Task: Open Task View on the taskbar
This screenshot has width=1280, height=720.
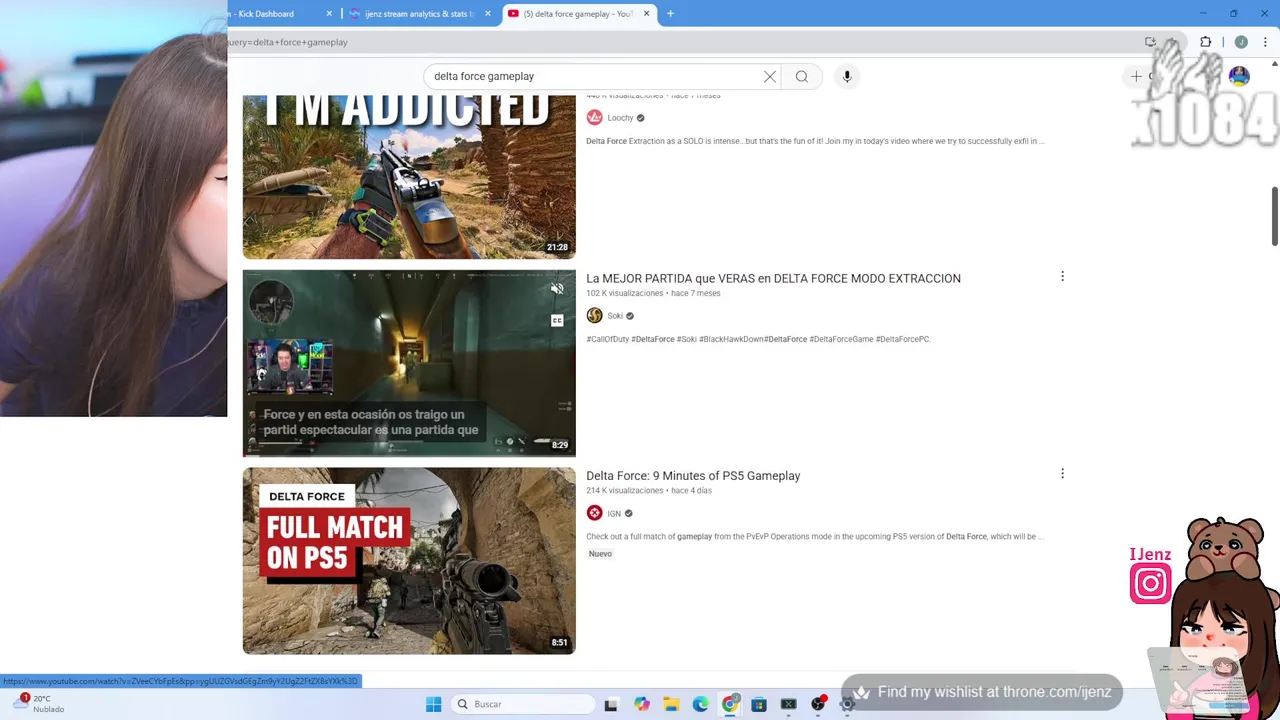Action: [611, 704]
